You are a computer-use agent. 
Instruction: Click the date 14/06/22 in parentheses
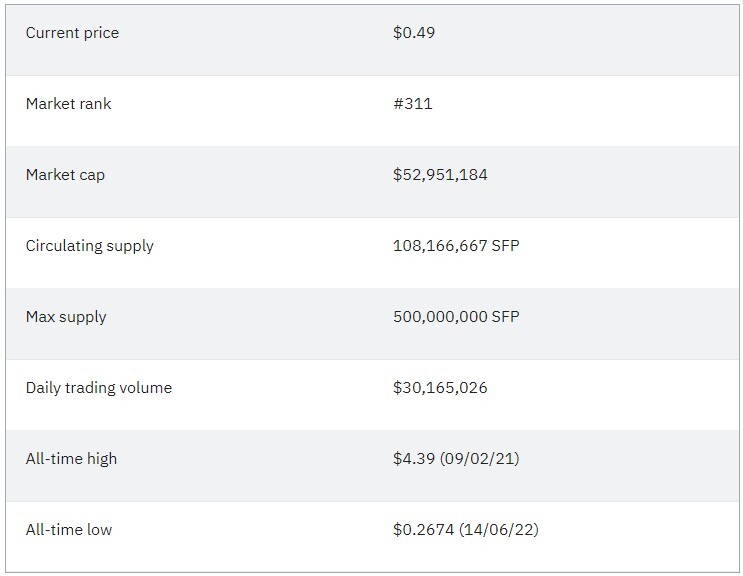[498, 530]
